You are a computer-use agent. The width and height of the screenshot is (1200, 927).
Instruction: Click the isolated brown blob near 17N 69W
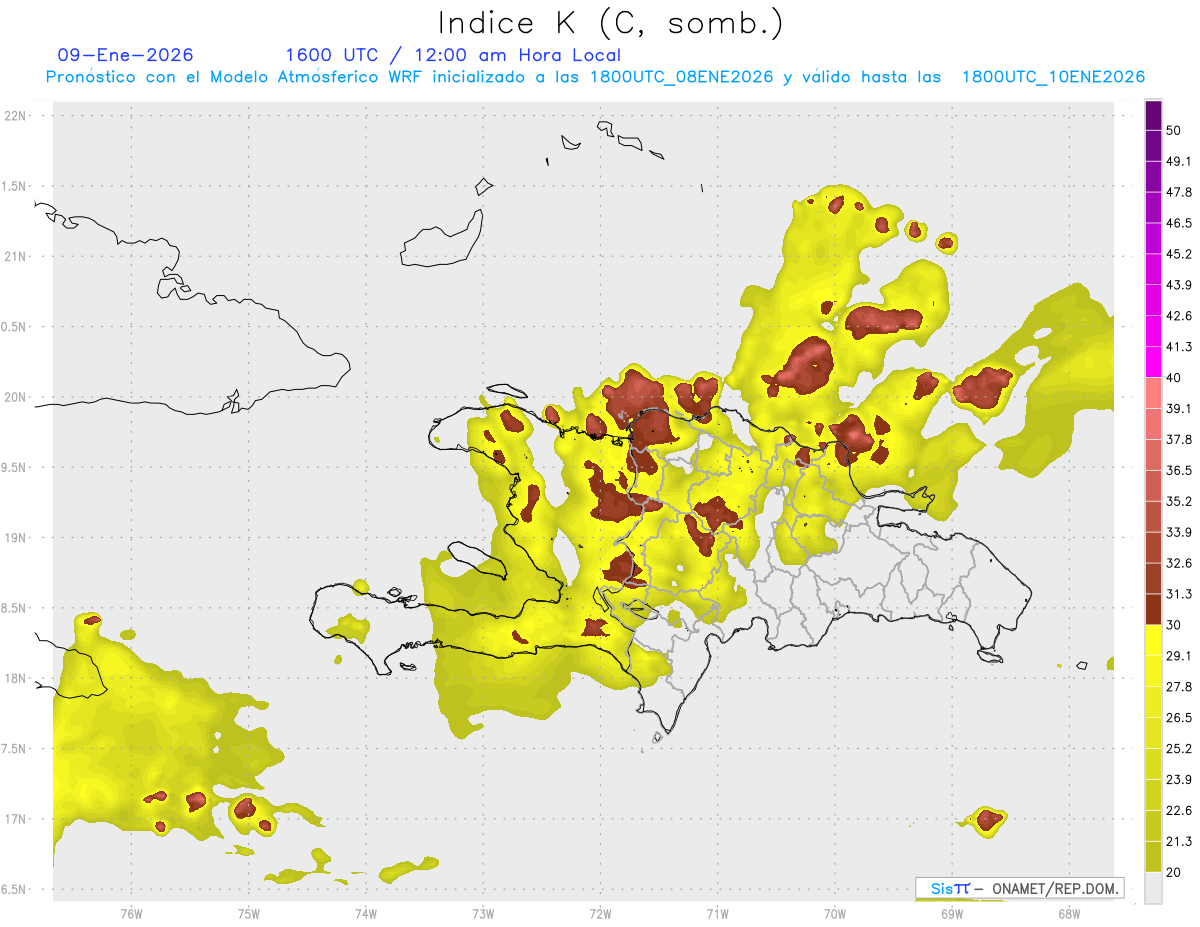tap(989, 820)
